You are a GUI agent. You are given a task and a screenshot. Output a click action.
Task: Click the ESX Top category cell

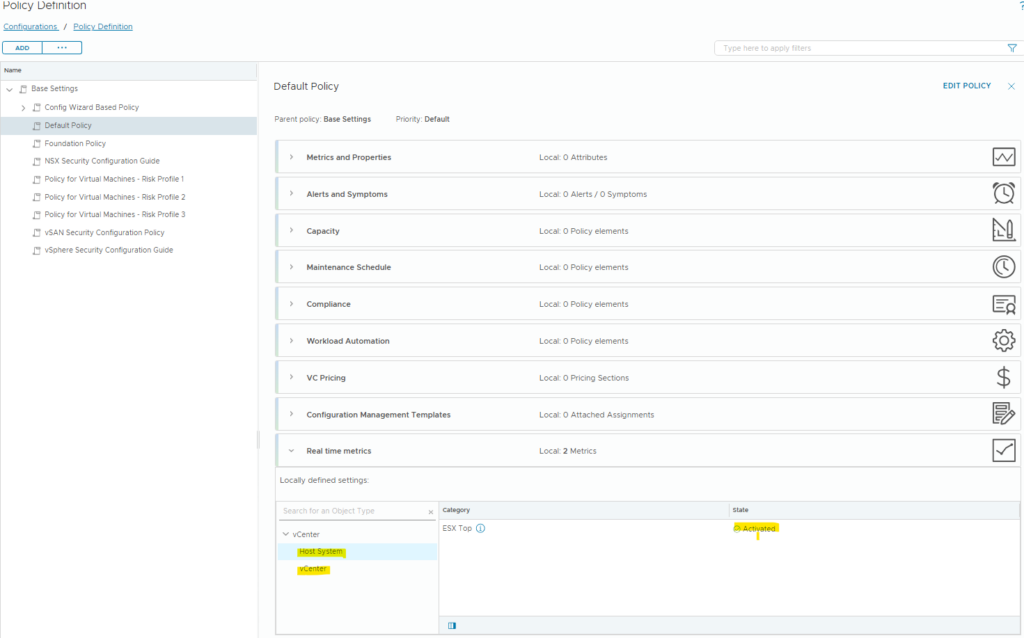tap(457, 528)
